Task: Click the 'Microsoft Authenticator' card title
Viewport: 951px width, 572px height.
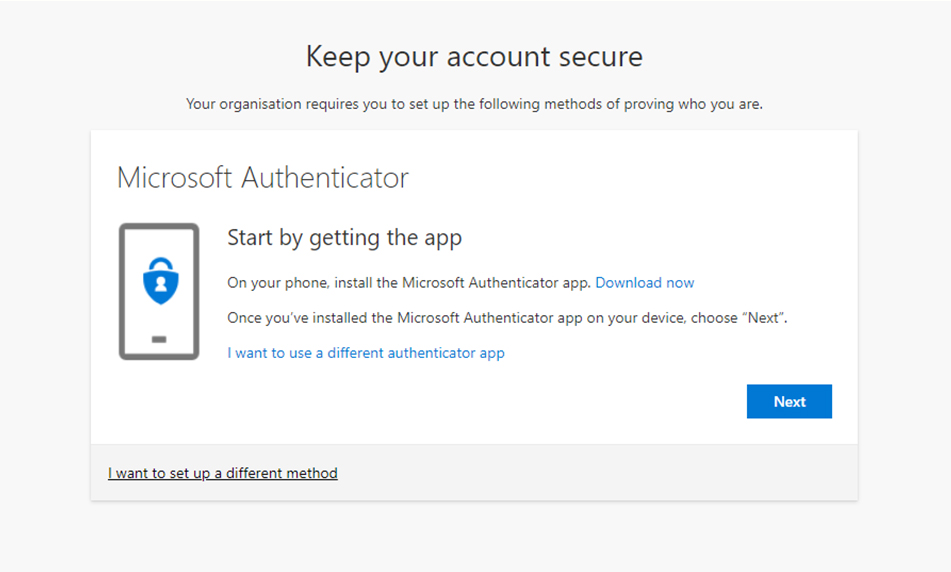Action: click(263, 178)
